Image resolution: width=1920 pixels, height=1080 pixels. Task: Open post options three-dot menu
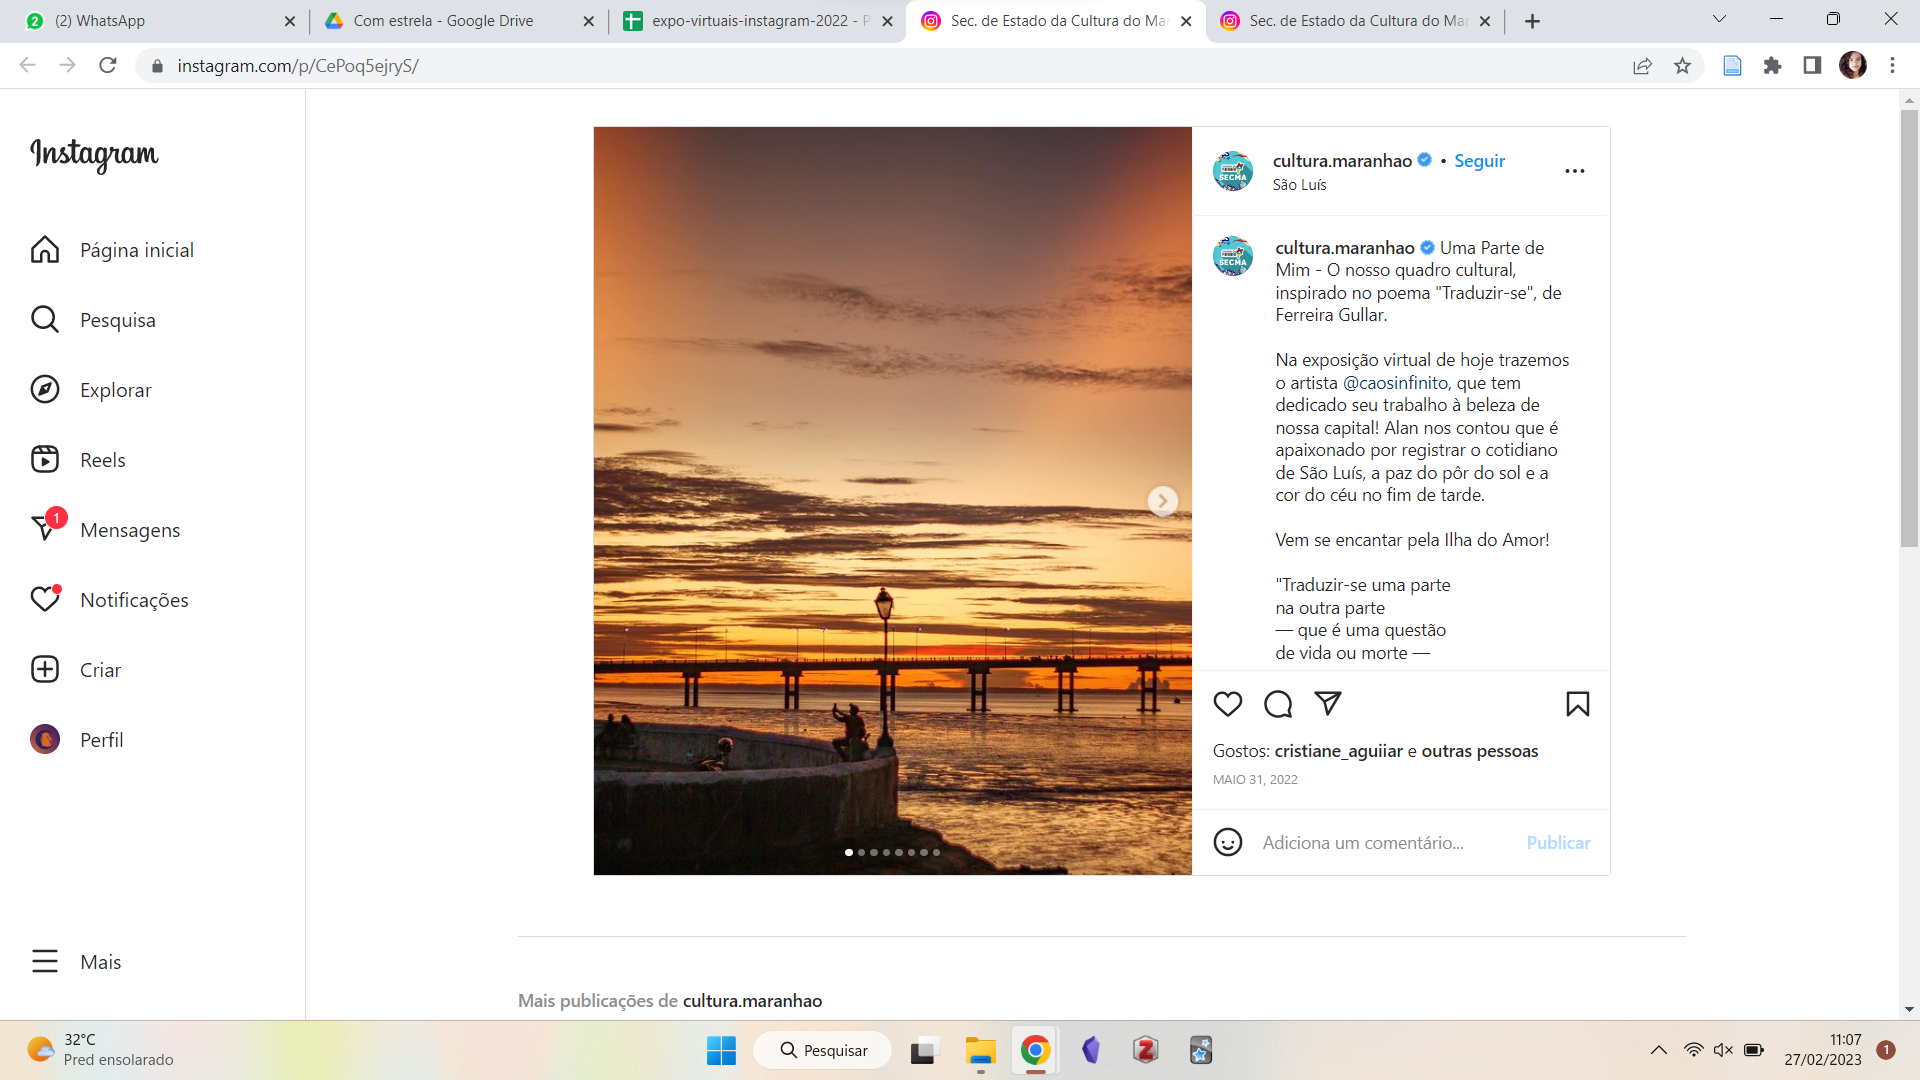(1574, 171)
